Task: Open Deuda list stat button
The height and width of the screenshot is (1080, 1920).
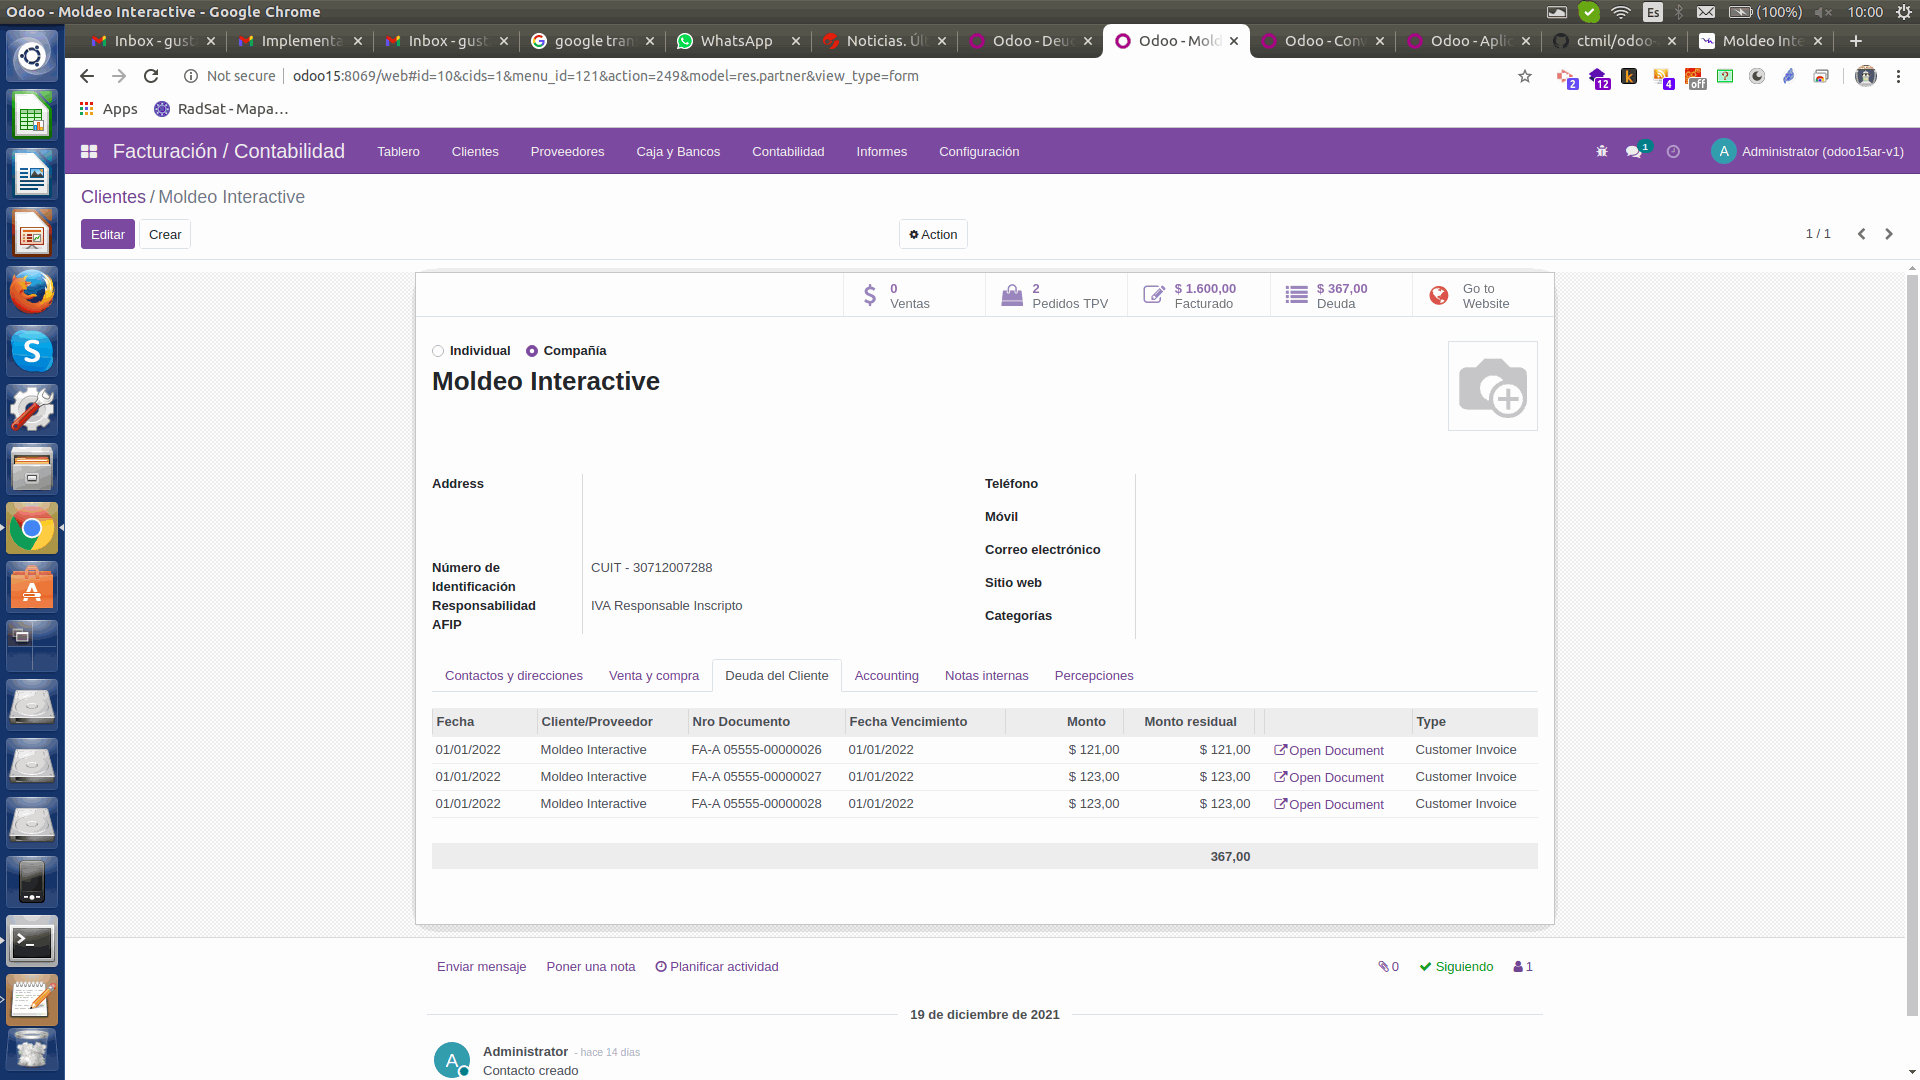Action: coord(1341,295)
